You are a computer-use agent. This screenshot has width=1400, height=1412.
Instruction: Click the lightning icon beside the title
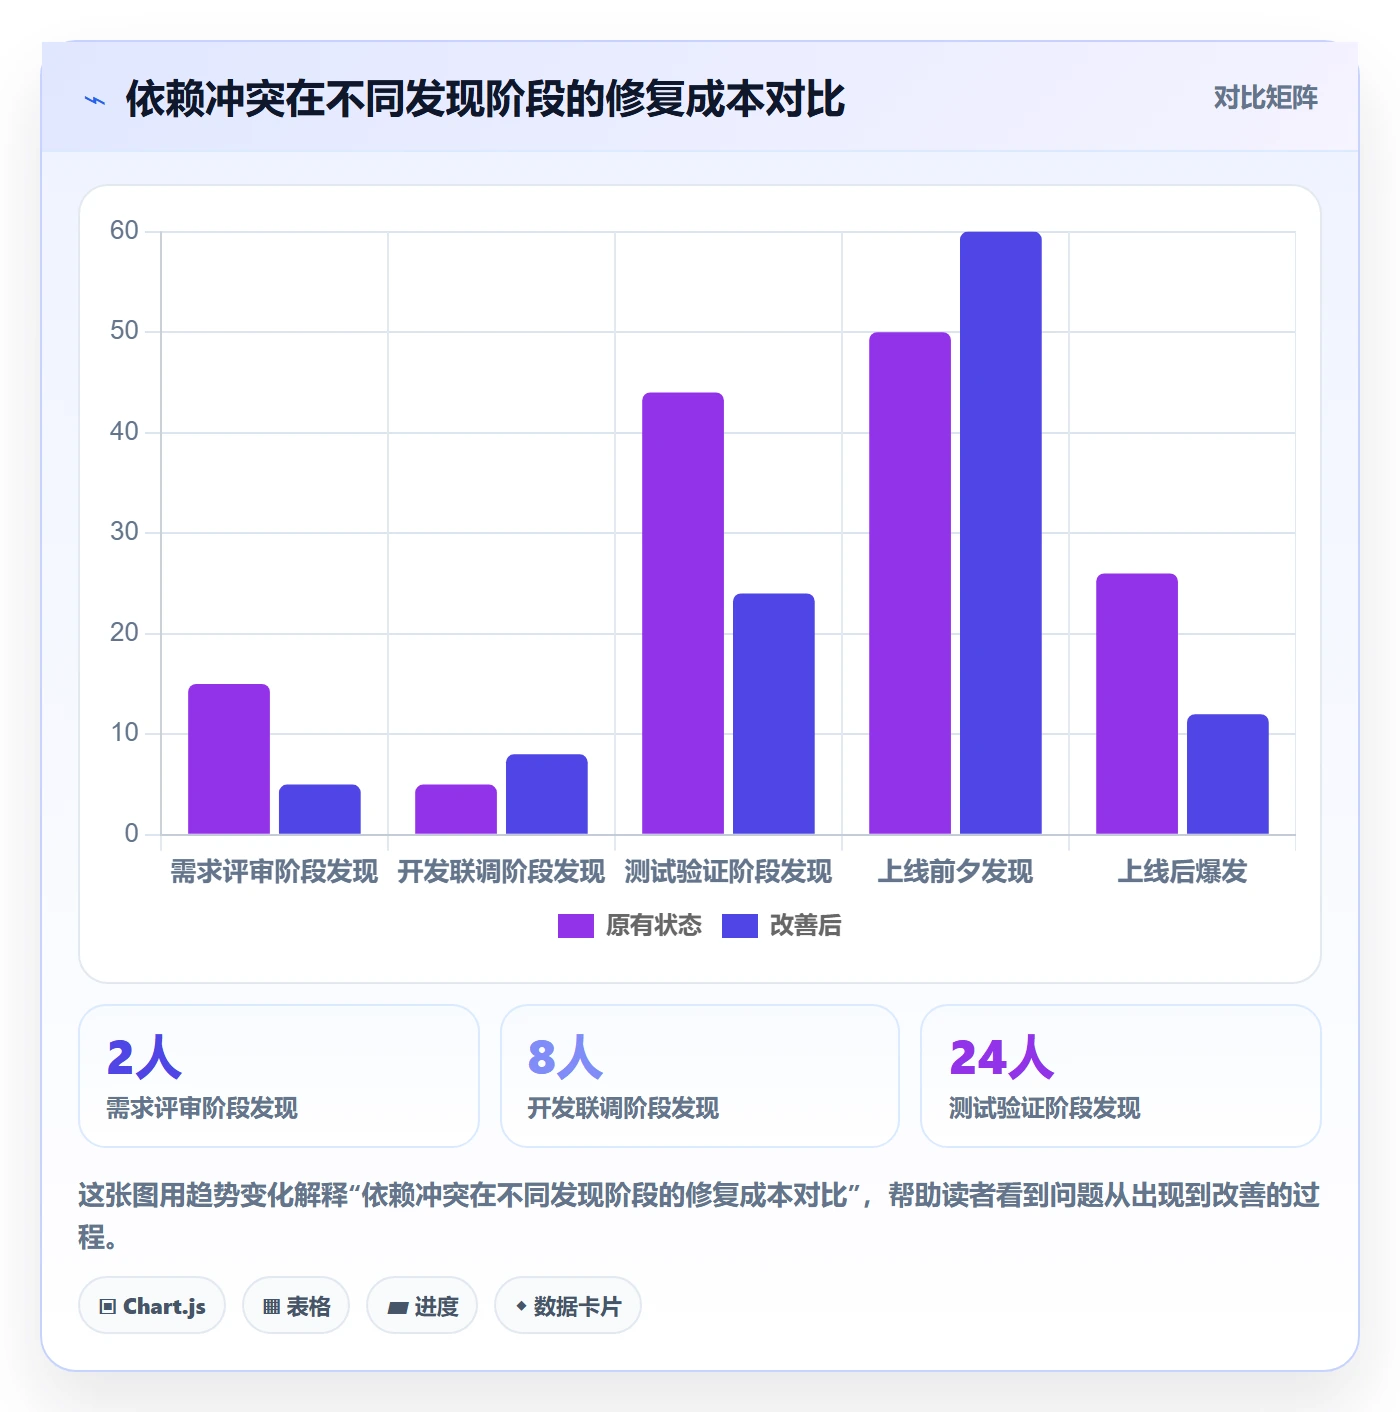(94, 100)
